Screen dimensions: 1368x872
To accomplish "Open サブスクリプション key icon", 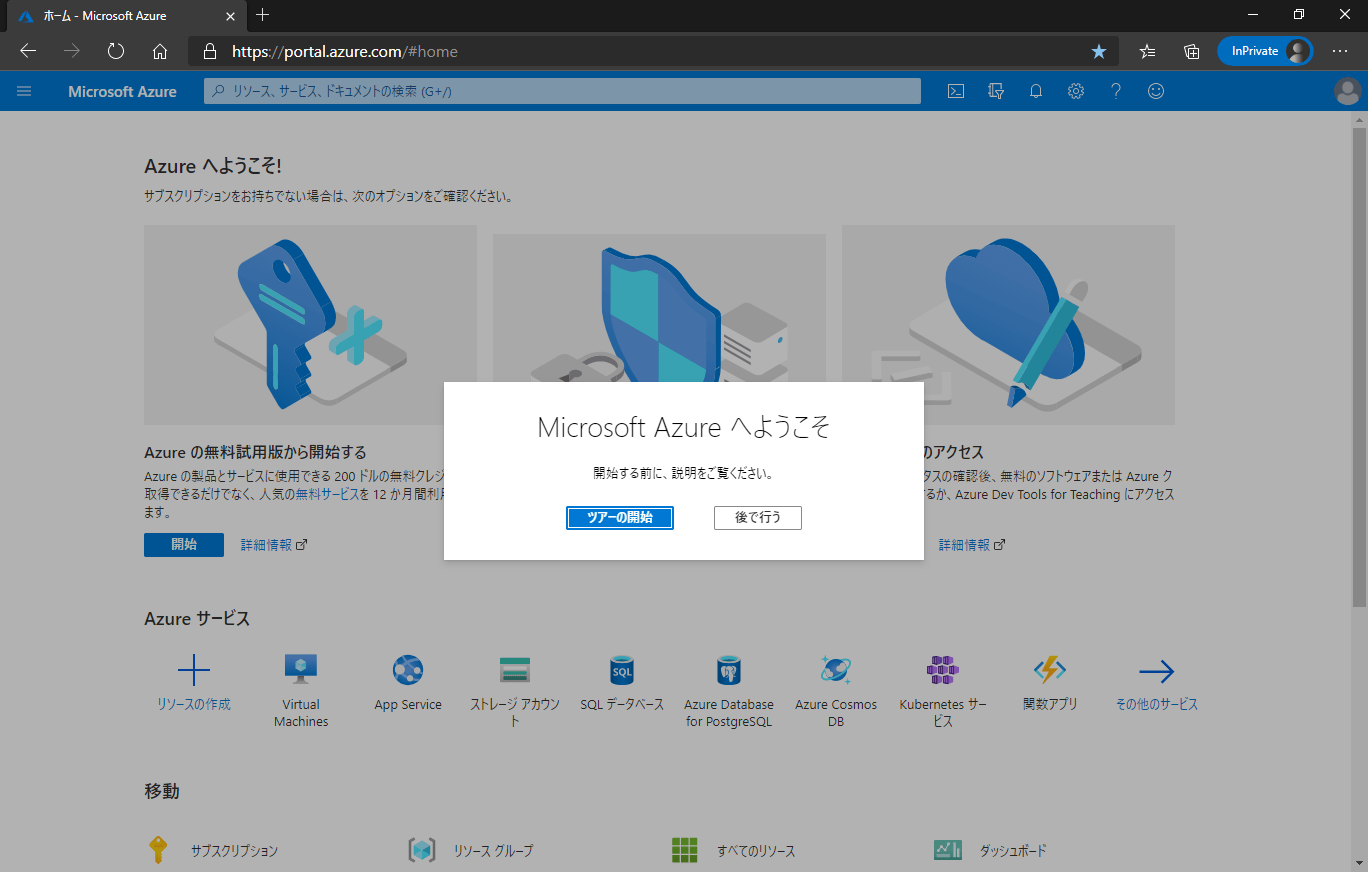I will coord(158,850).
